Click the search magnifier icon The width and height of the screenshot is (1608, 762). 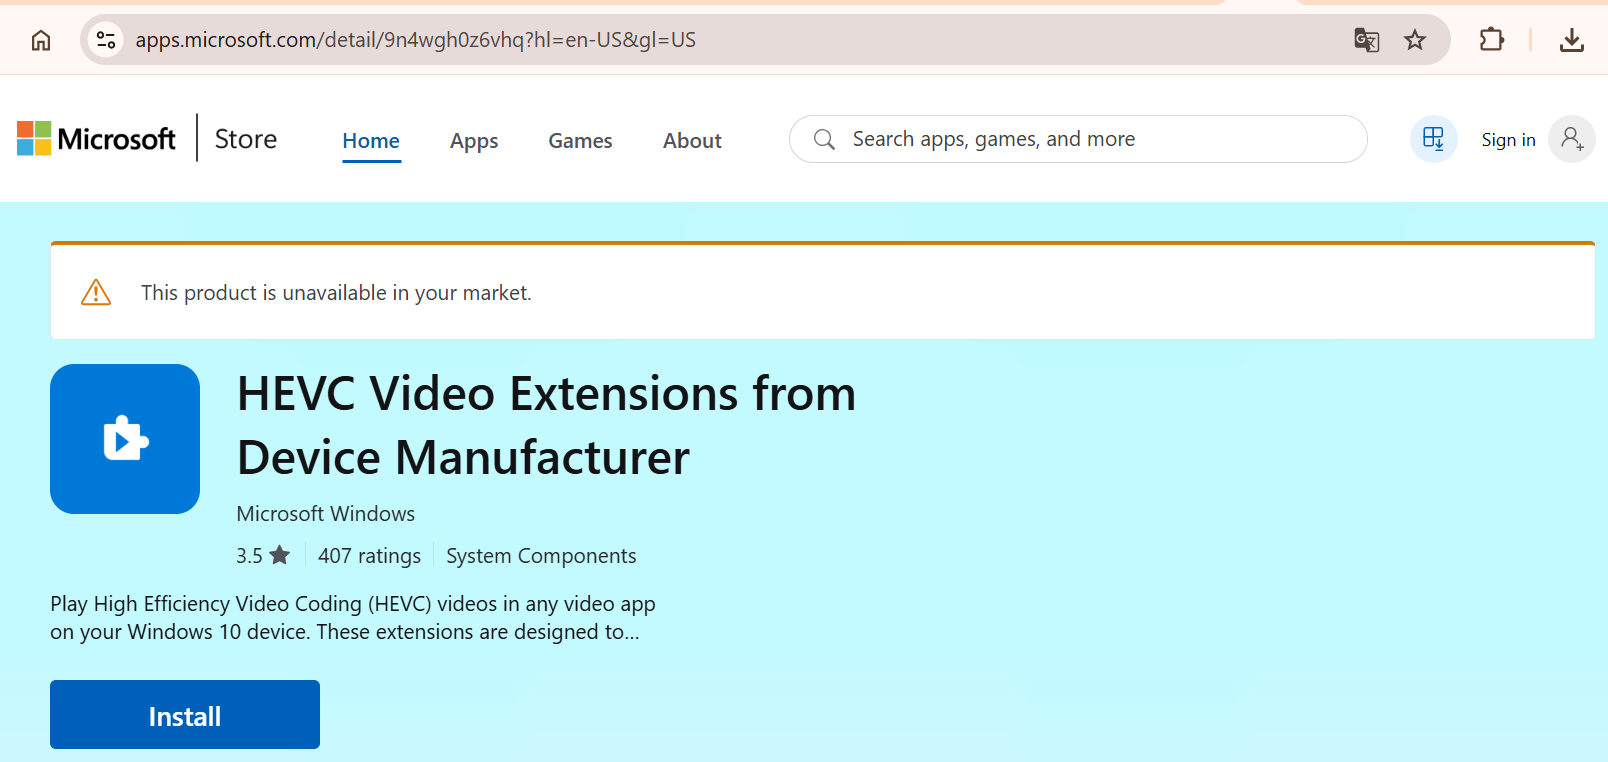pyautogui.click(x=824, y=139)
